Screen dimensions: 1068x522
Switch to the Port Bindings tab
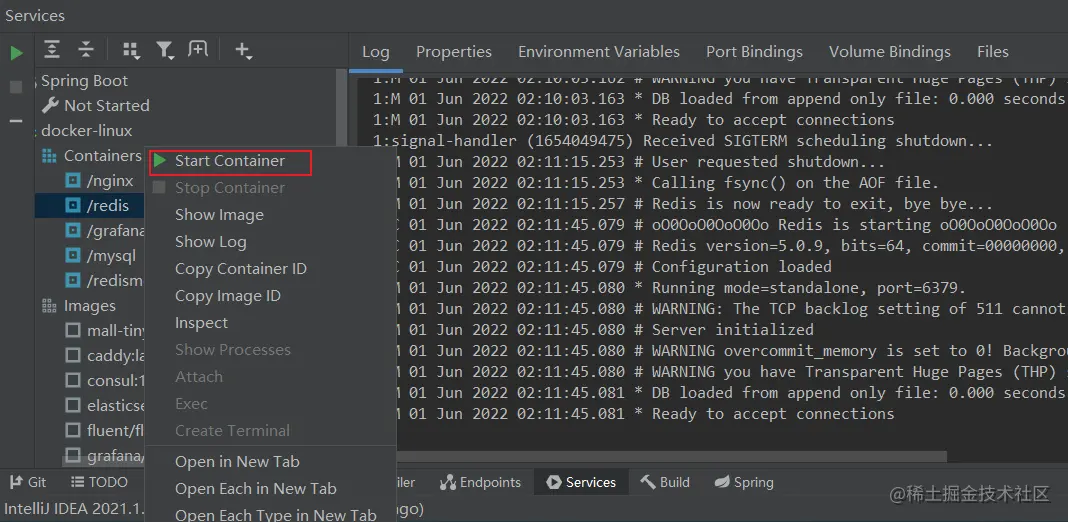click(x=754, y=52)
